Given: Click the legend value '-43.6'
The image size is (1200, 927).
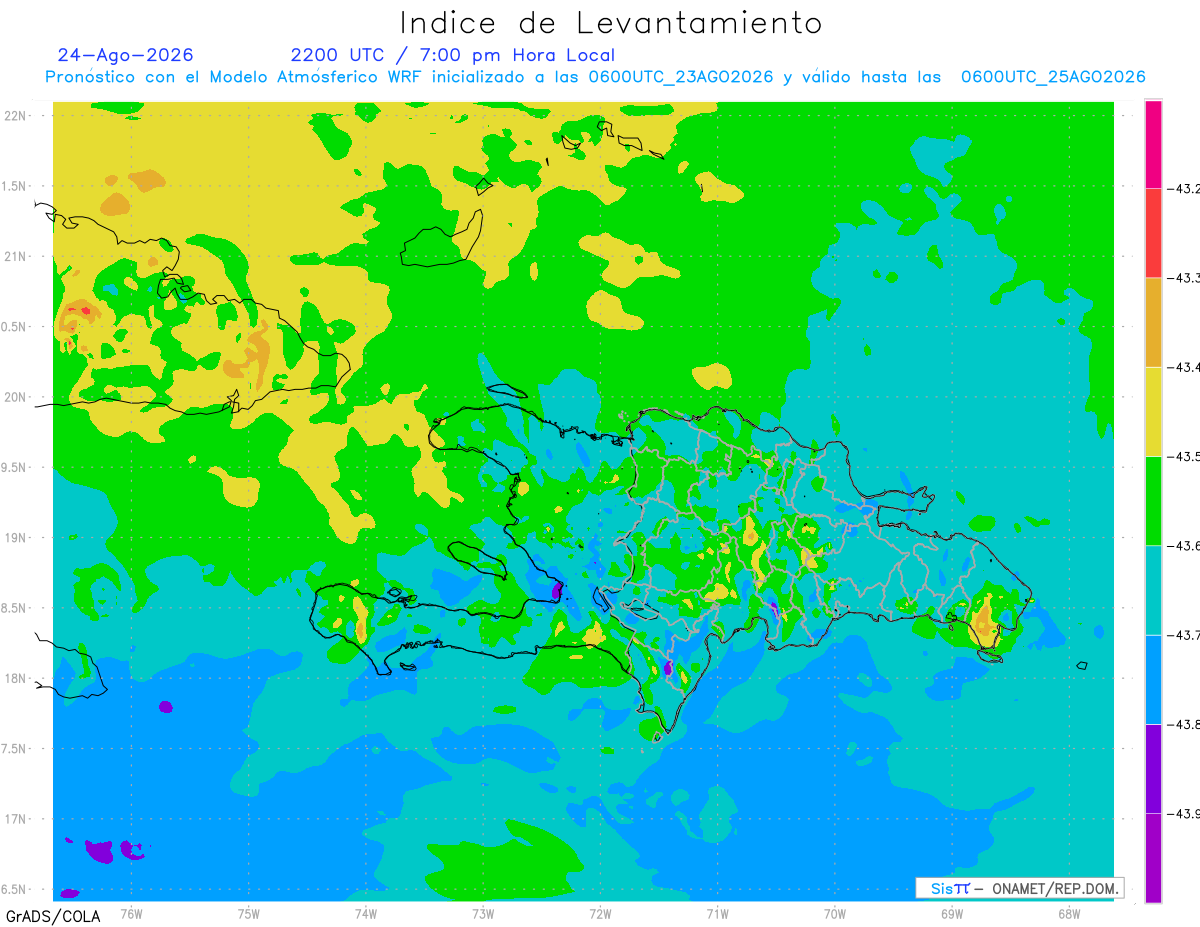Looking at the screenshot, I should [1184, 545].
